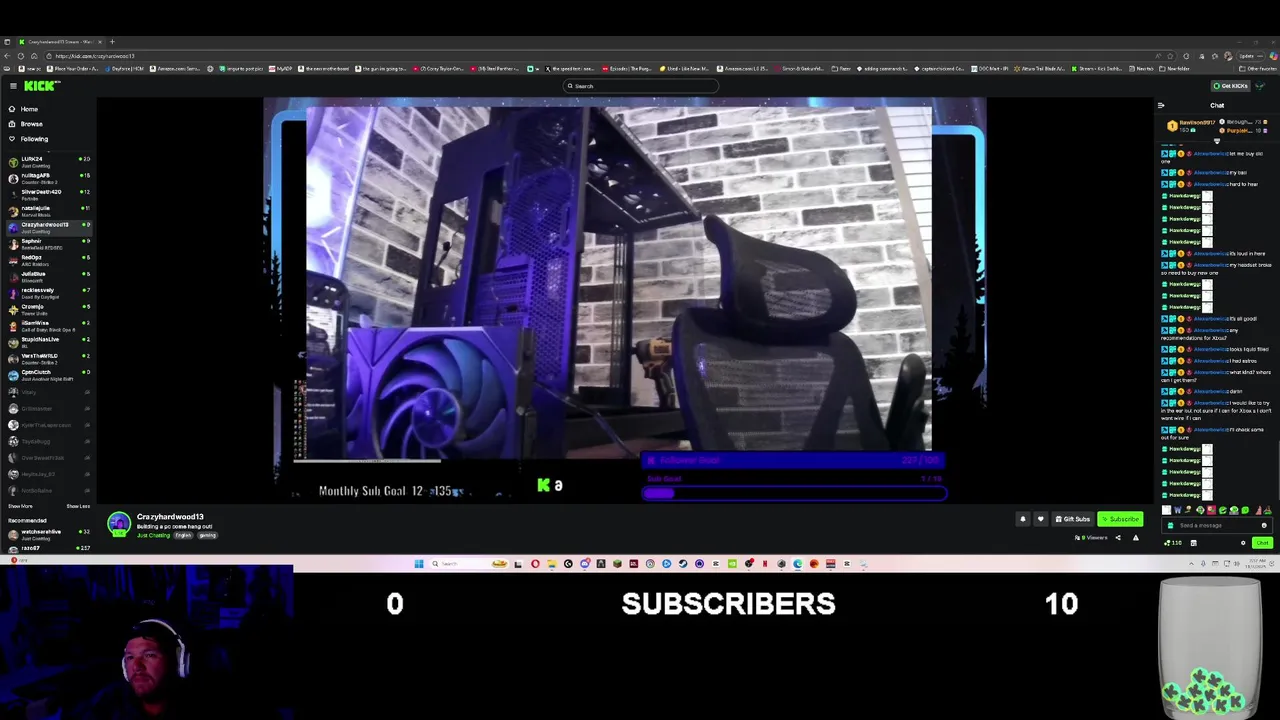Click the Get KICKs button

point(1230,86)
